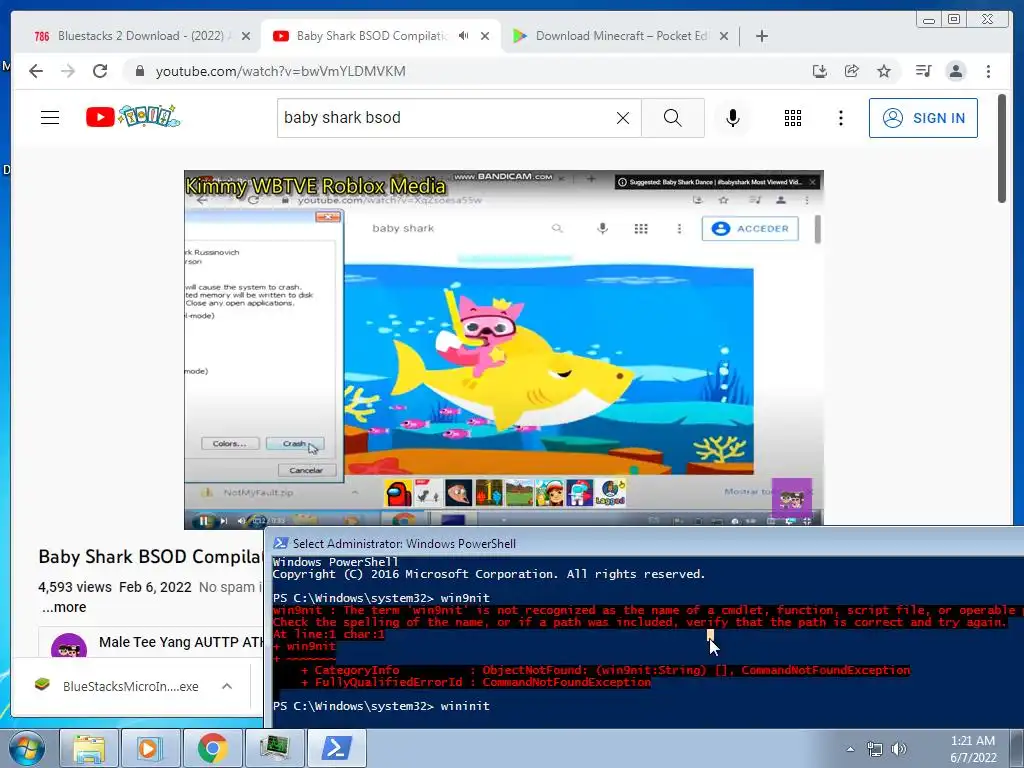Expand description with ...more
Screen dimensions: 1024x768
[64, 607]
